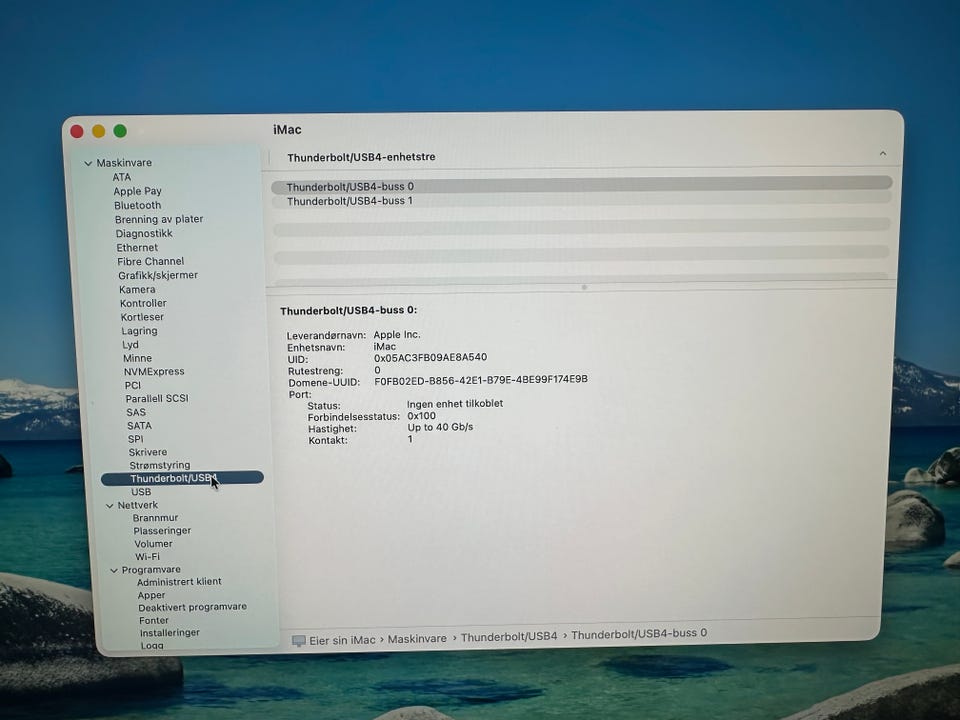
Task: Select Kamera in sidebar
Action: tap(137, 290)
